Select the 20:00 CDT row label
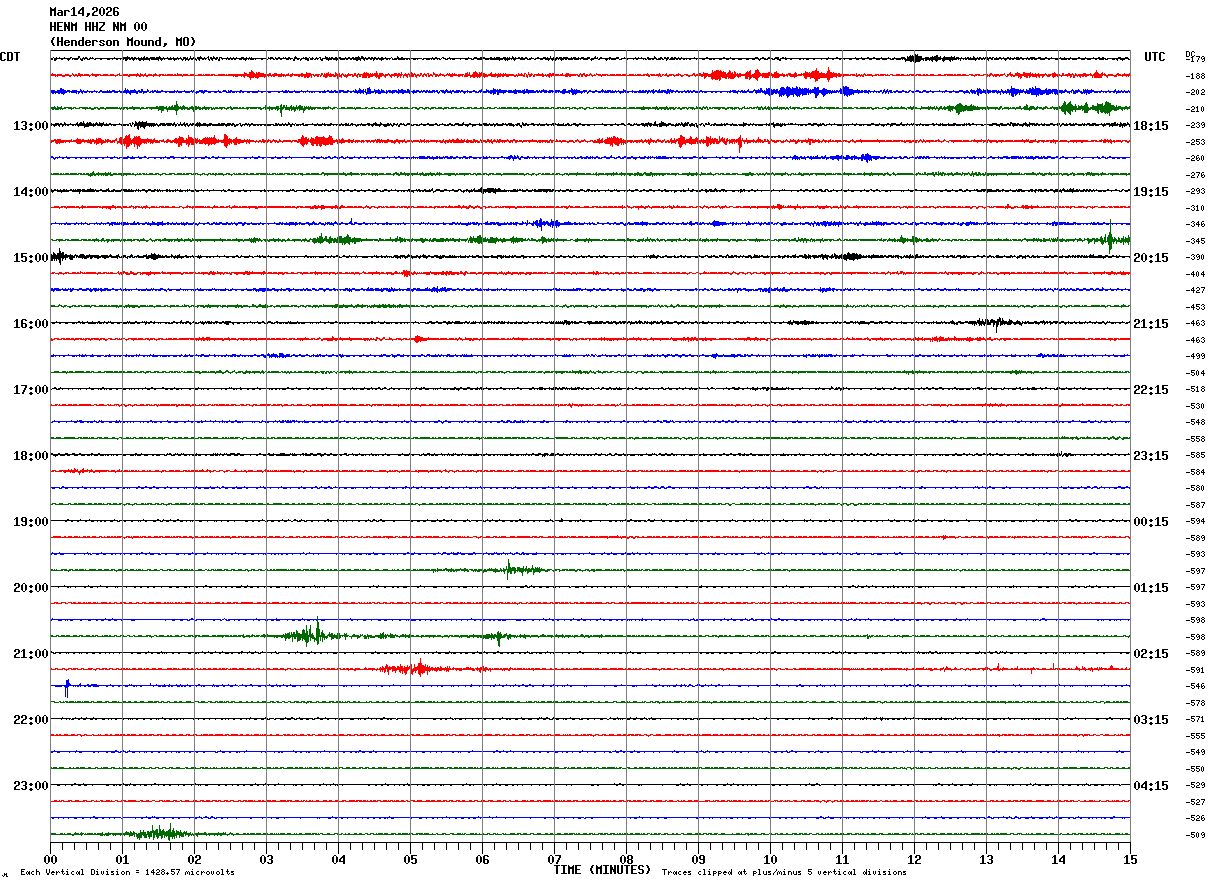The image size is (1210, 886). coord(30,588)
